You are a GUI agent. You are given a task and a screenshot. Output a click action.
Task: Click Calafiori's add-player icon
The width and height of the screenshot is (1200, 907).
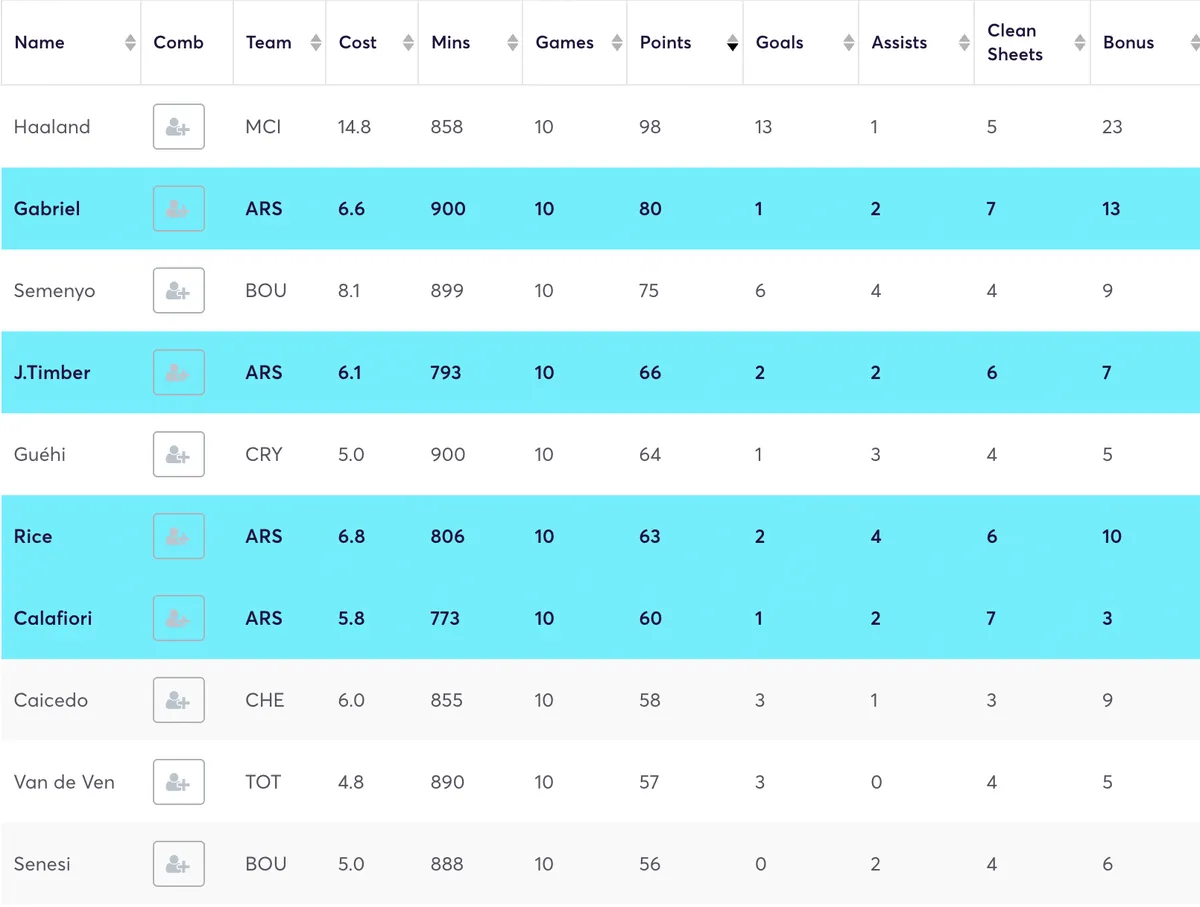click(x=178, y=618)
